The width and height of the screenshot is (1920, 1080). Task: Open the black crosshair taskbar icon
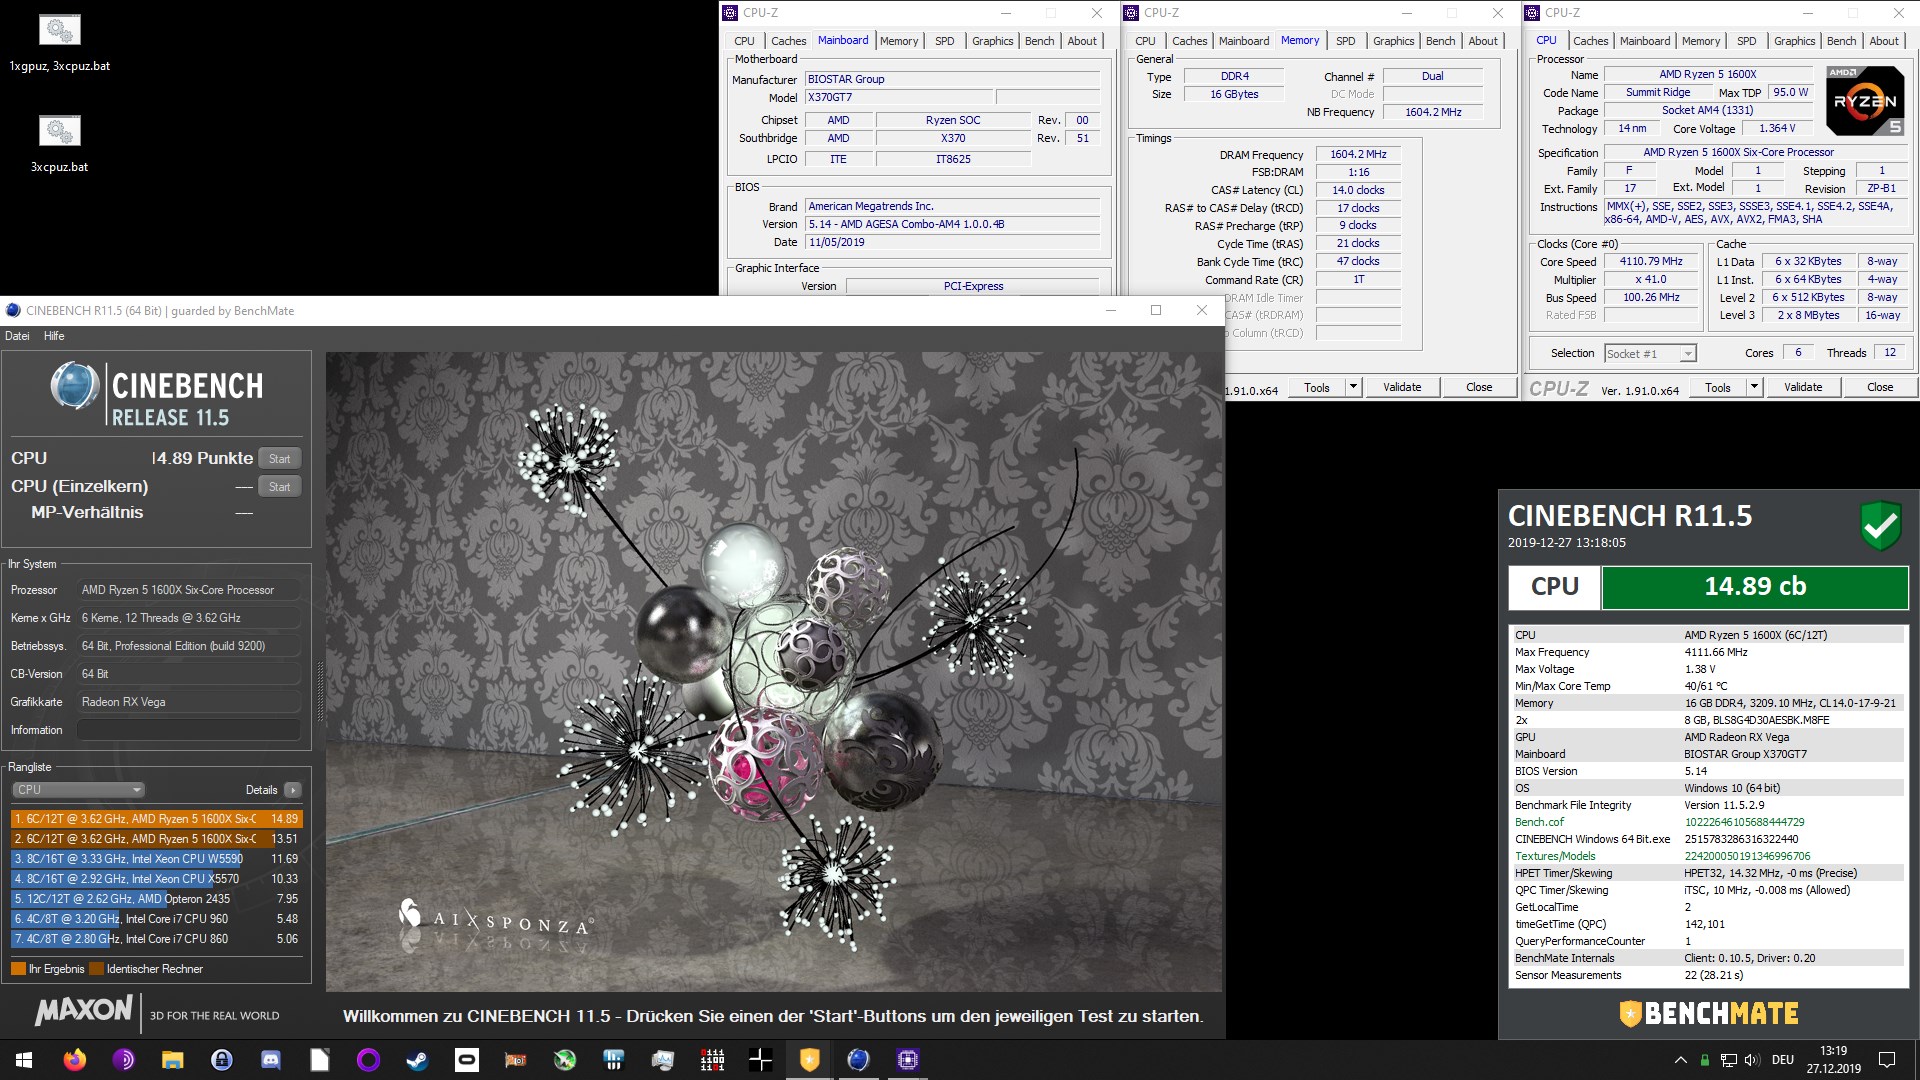(761, 1060)
